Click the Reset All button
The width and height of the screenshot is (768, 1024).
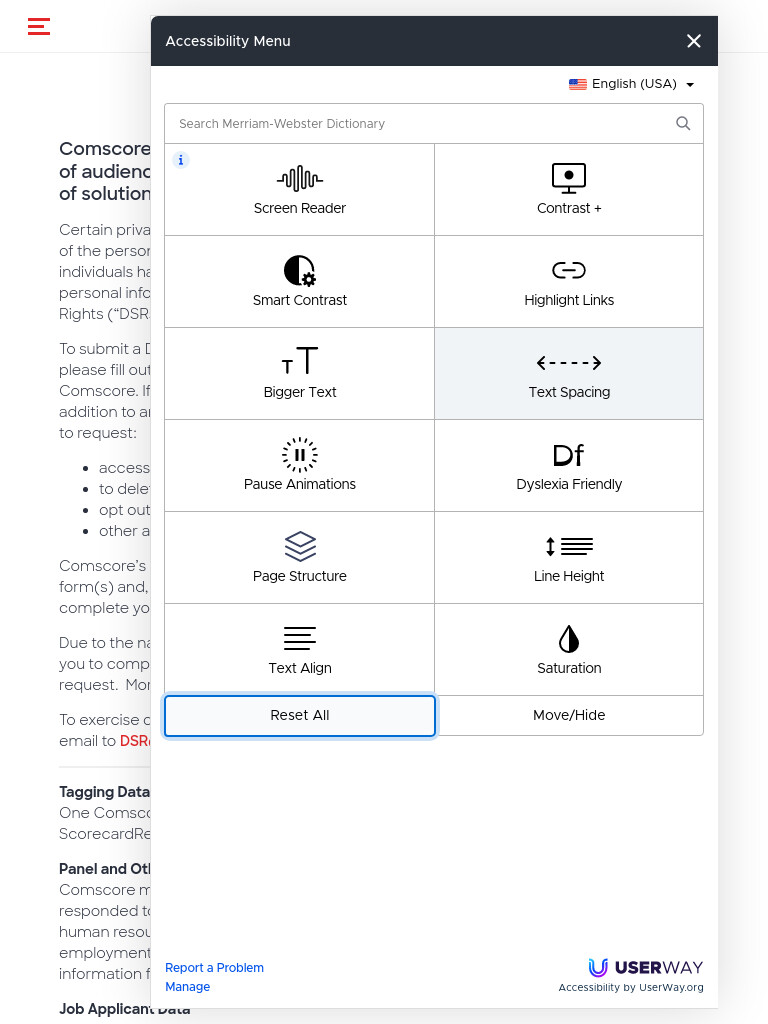point(300,716)
